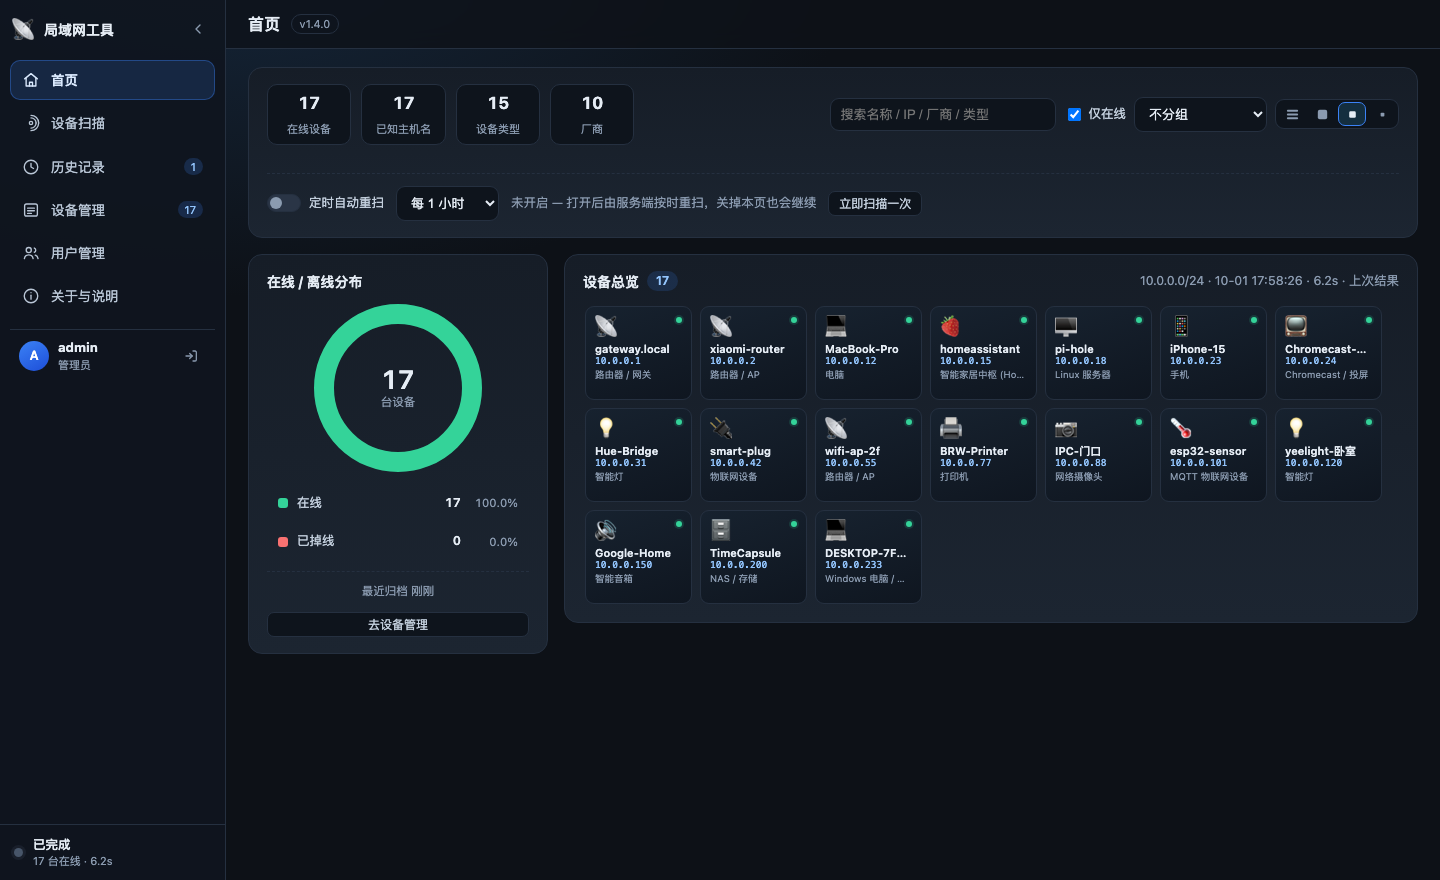Click the 在线设备 17 stat card
Image resolution: width=1440 pixels, height=880 pixels.
[309, 114]
